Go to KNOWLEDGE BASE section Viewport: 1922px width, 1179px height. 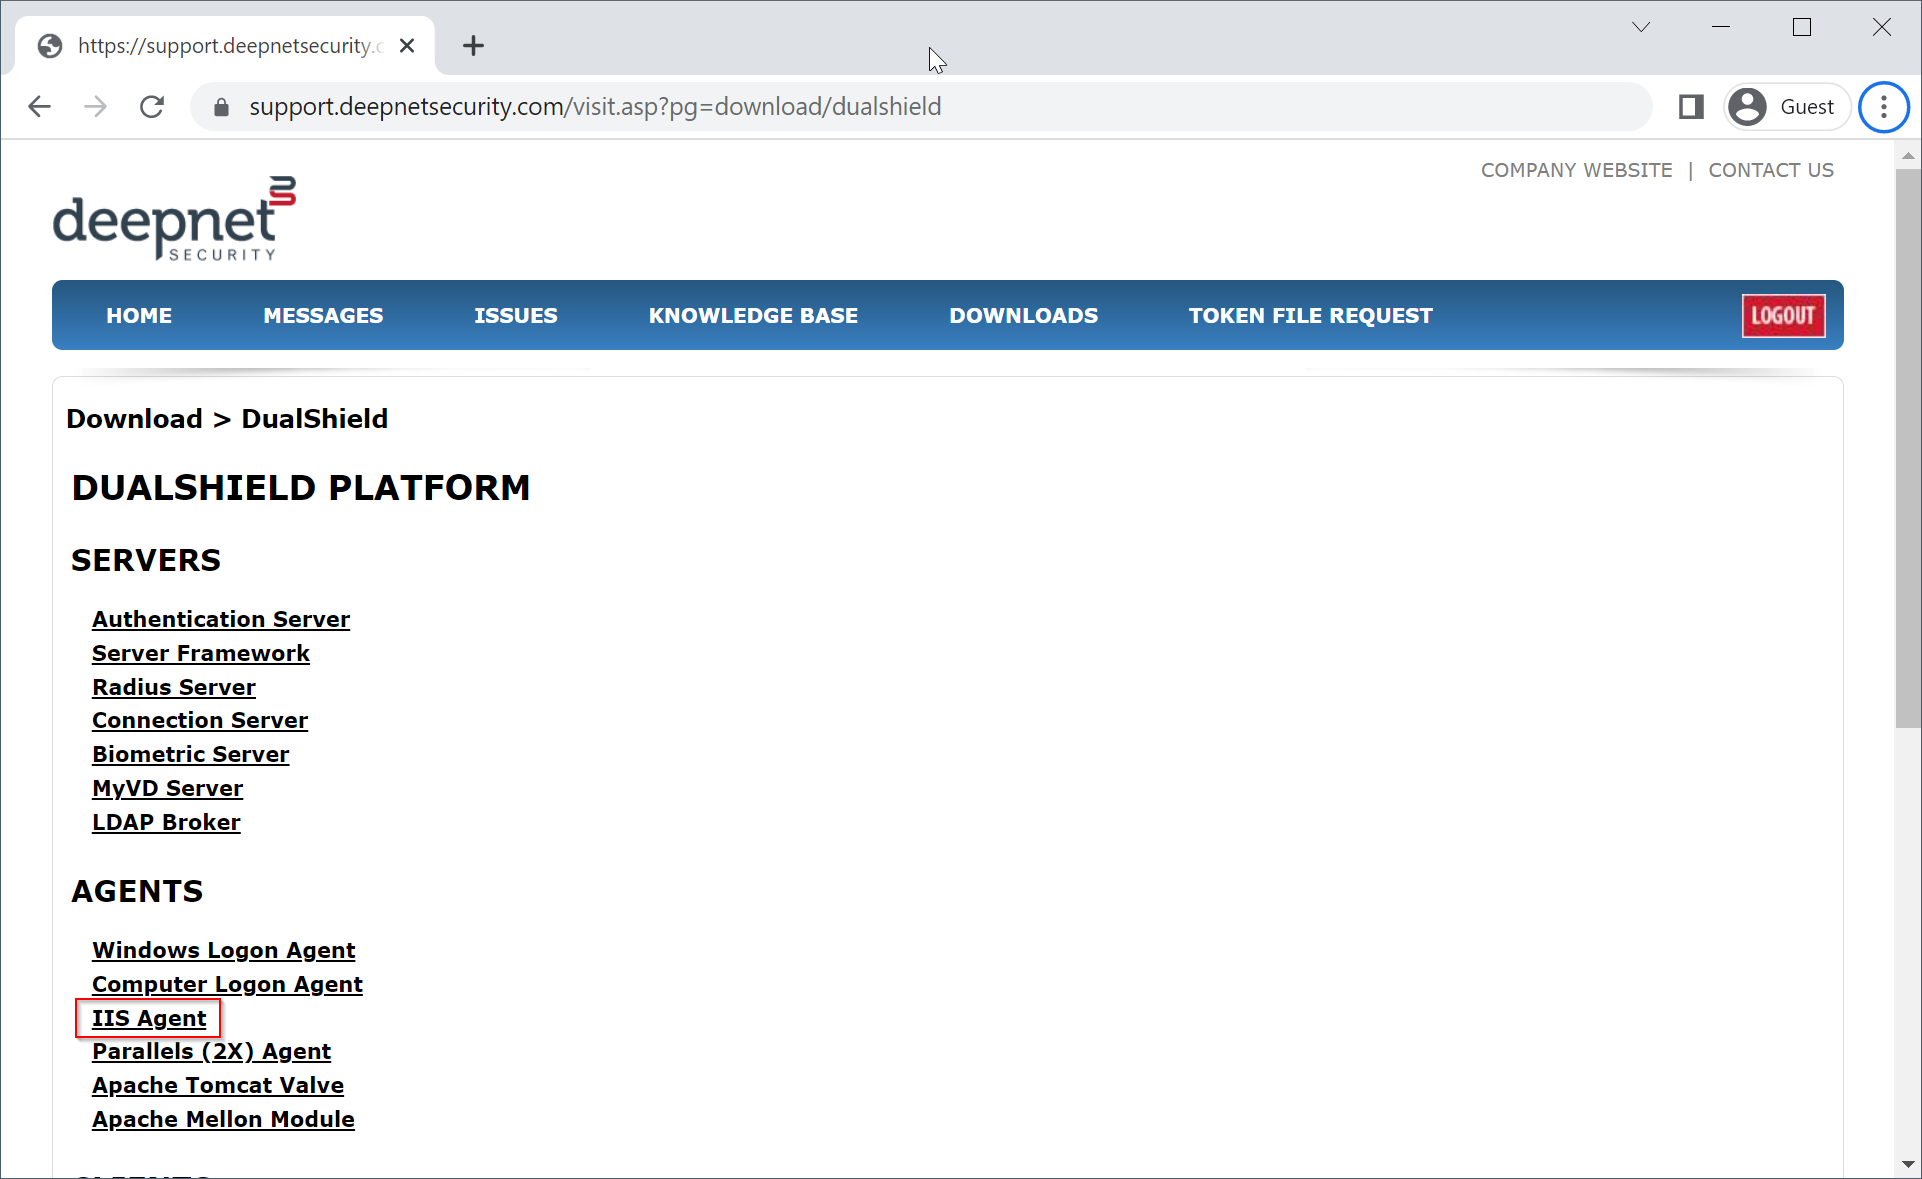[753, 316]
